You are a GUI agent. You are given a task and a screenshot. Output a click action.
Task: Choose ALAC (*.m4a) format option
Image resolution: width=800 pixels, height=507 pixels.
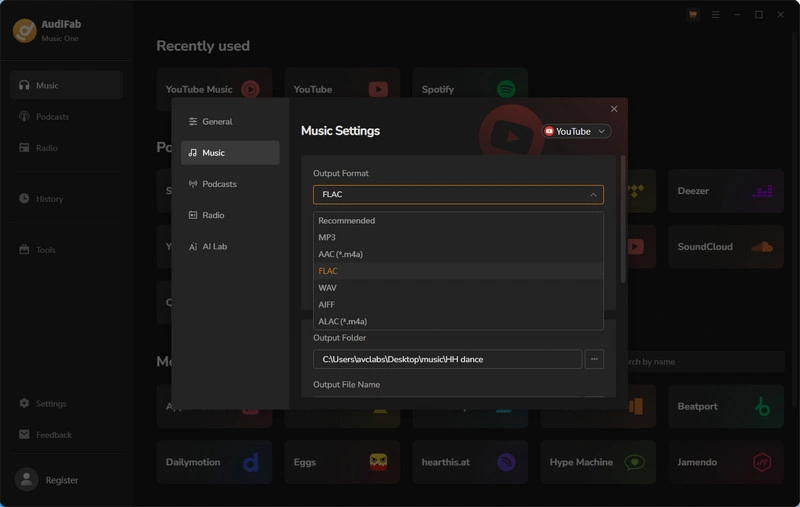coord(458,321)
